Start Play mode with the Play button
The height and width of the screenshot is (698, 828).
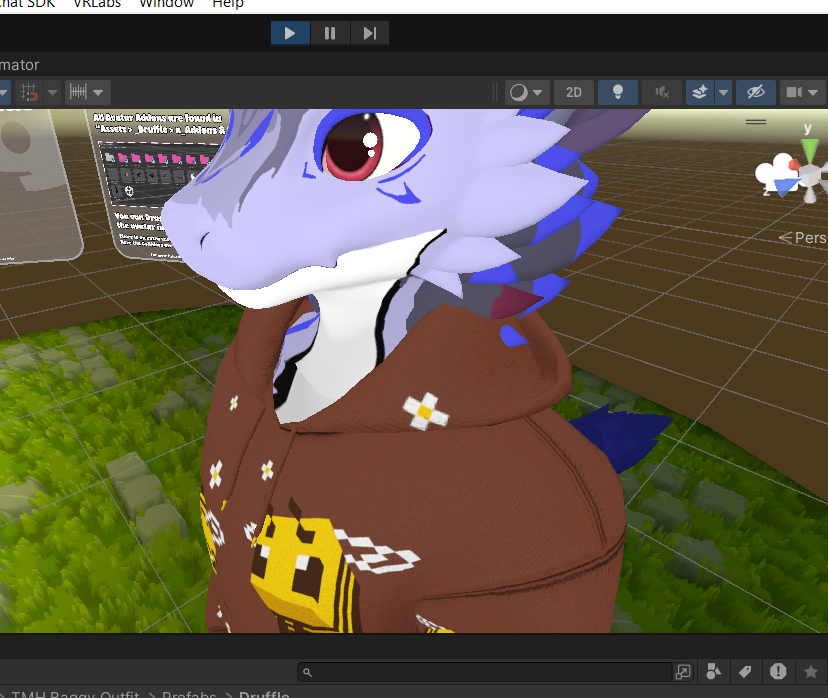coord(290,33)
